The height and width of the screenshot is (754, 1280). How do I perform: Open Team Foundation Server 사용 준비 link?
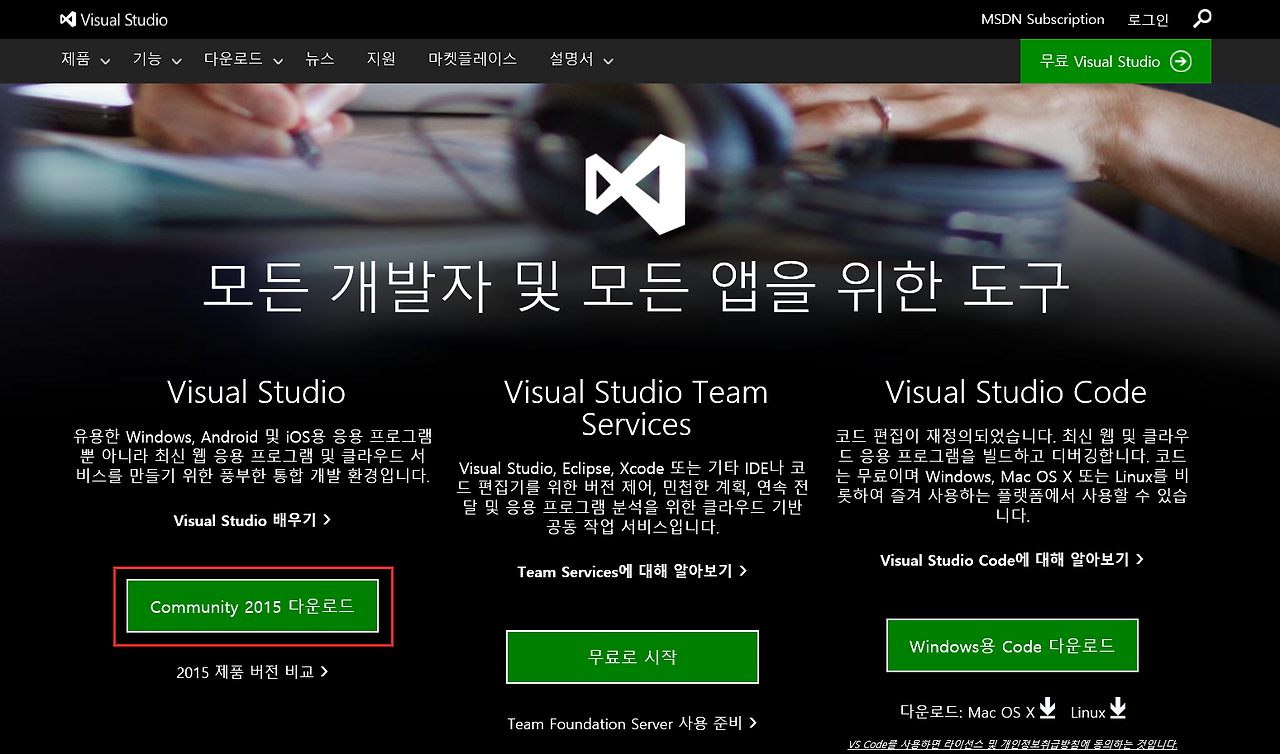[632, 723]
